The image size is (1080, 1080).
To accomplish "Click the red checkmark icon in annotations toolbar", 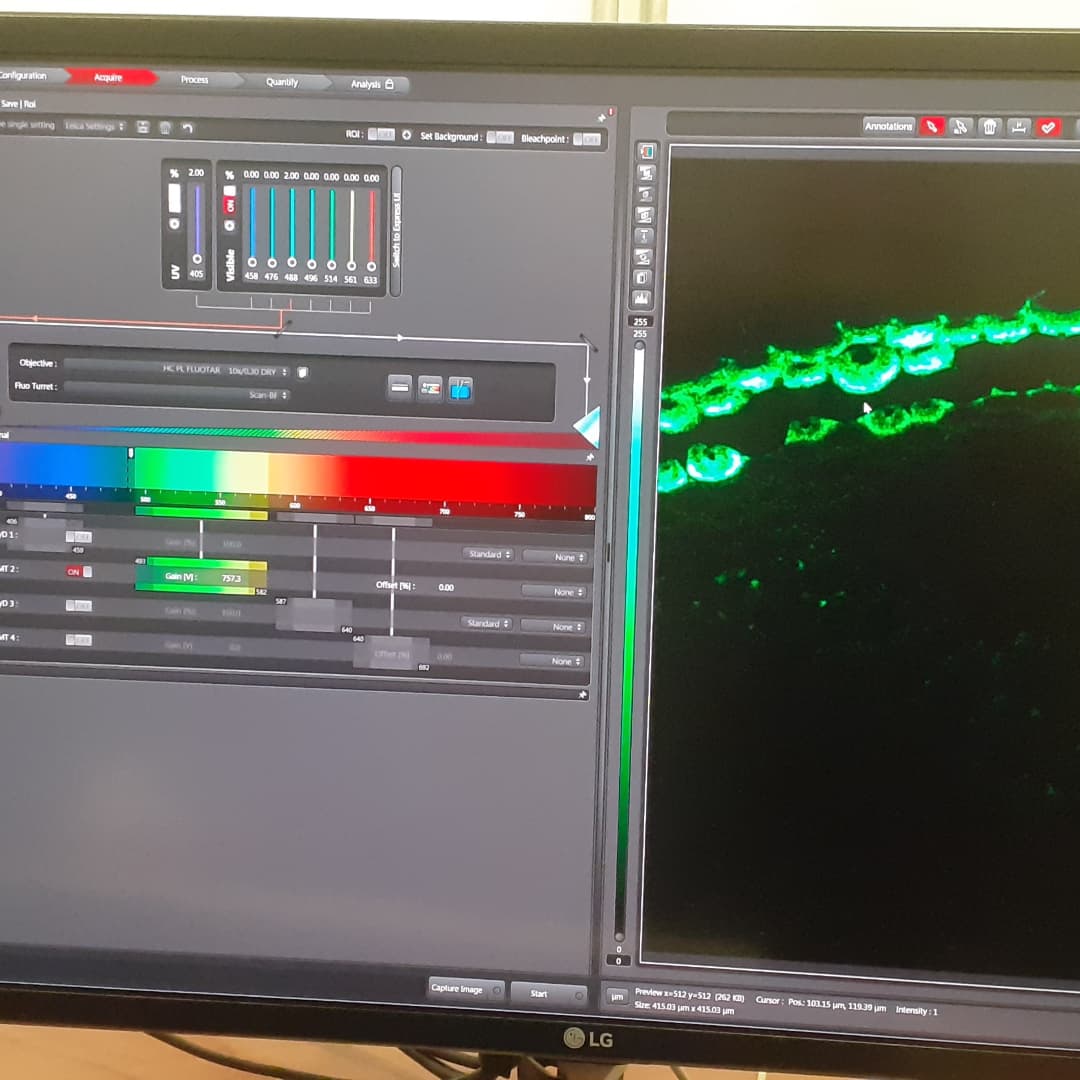I will [x=1048, y=127].
